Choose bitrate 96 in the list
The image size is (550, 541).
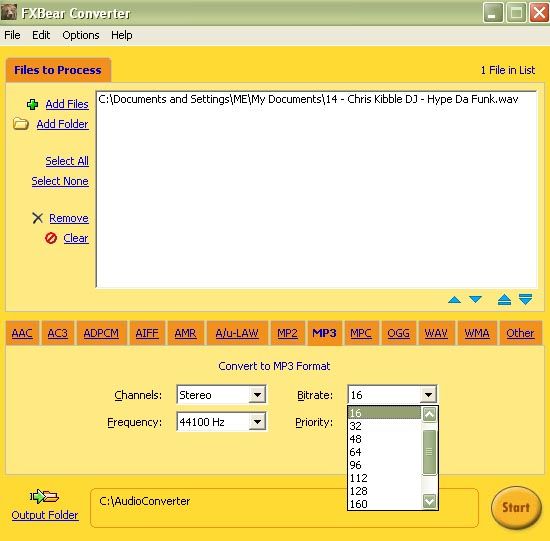pyautogui.click(x=385, y=465)
